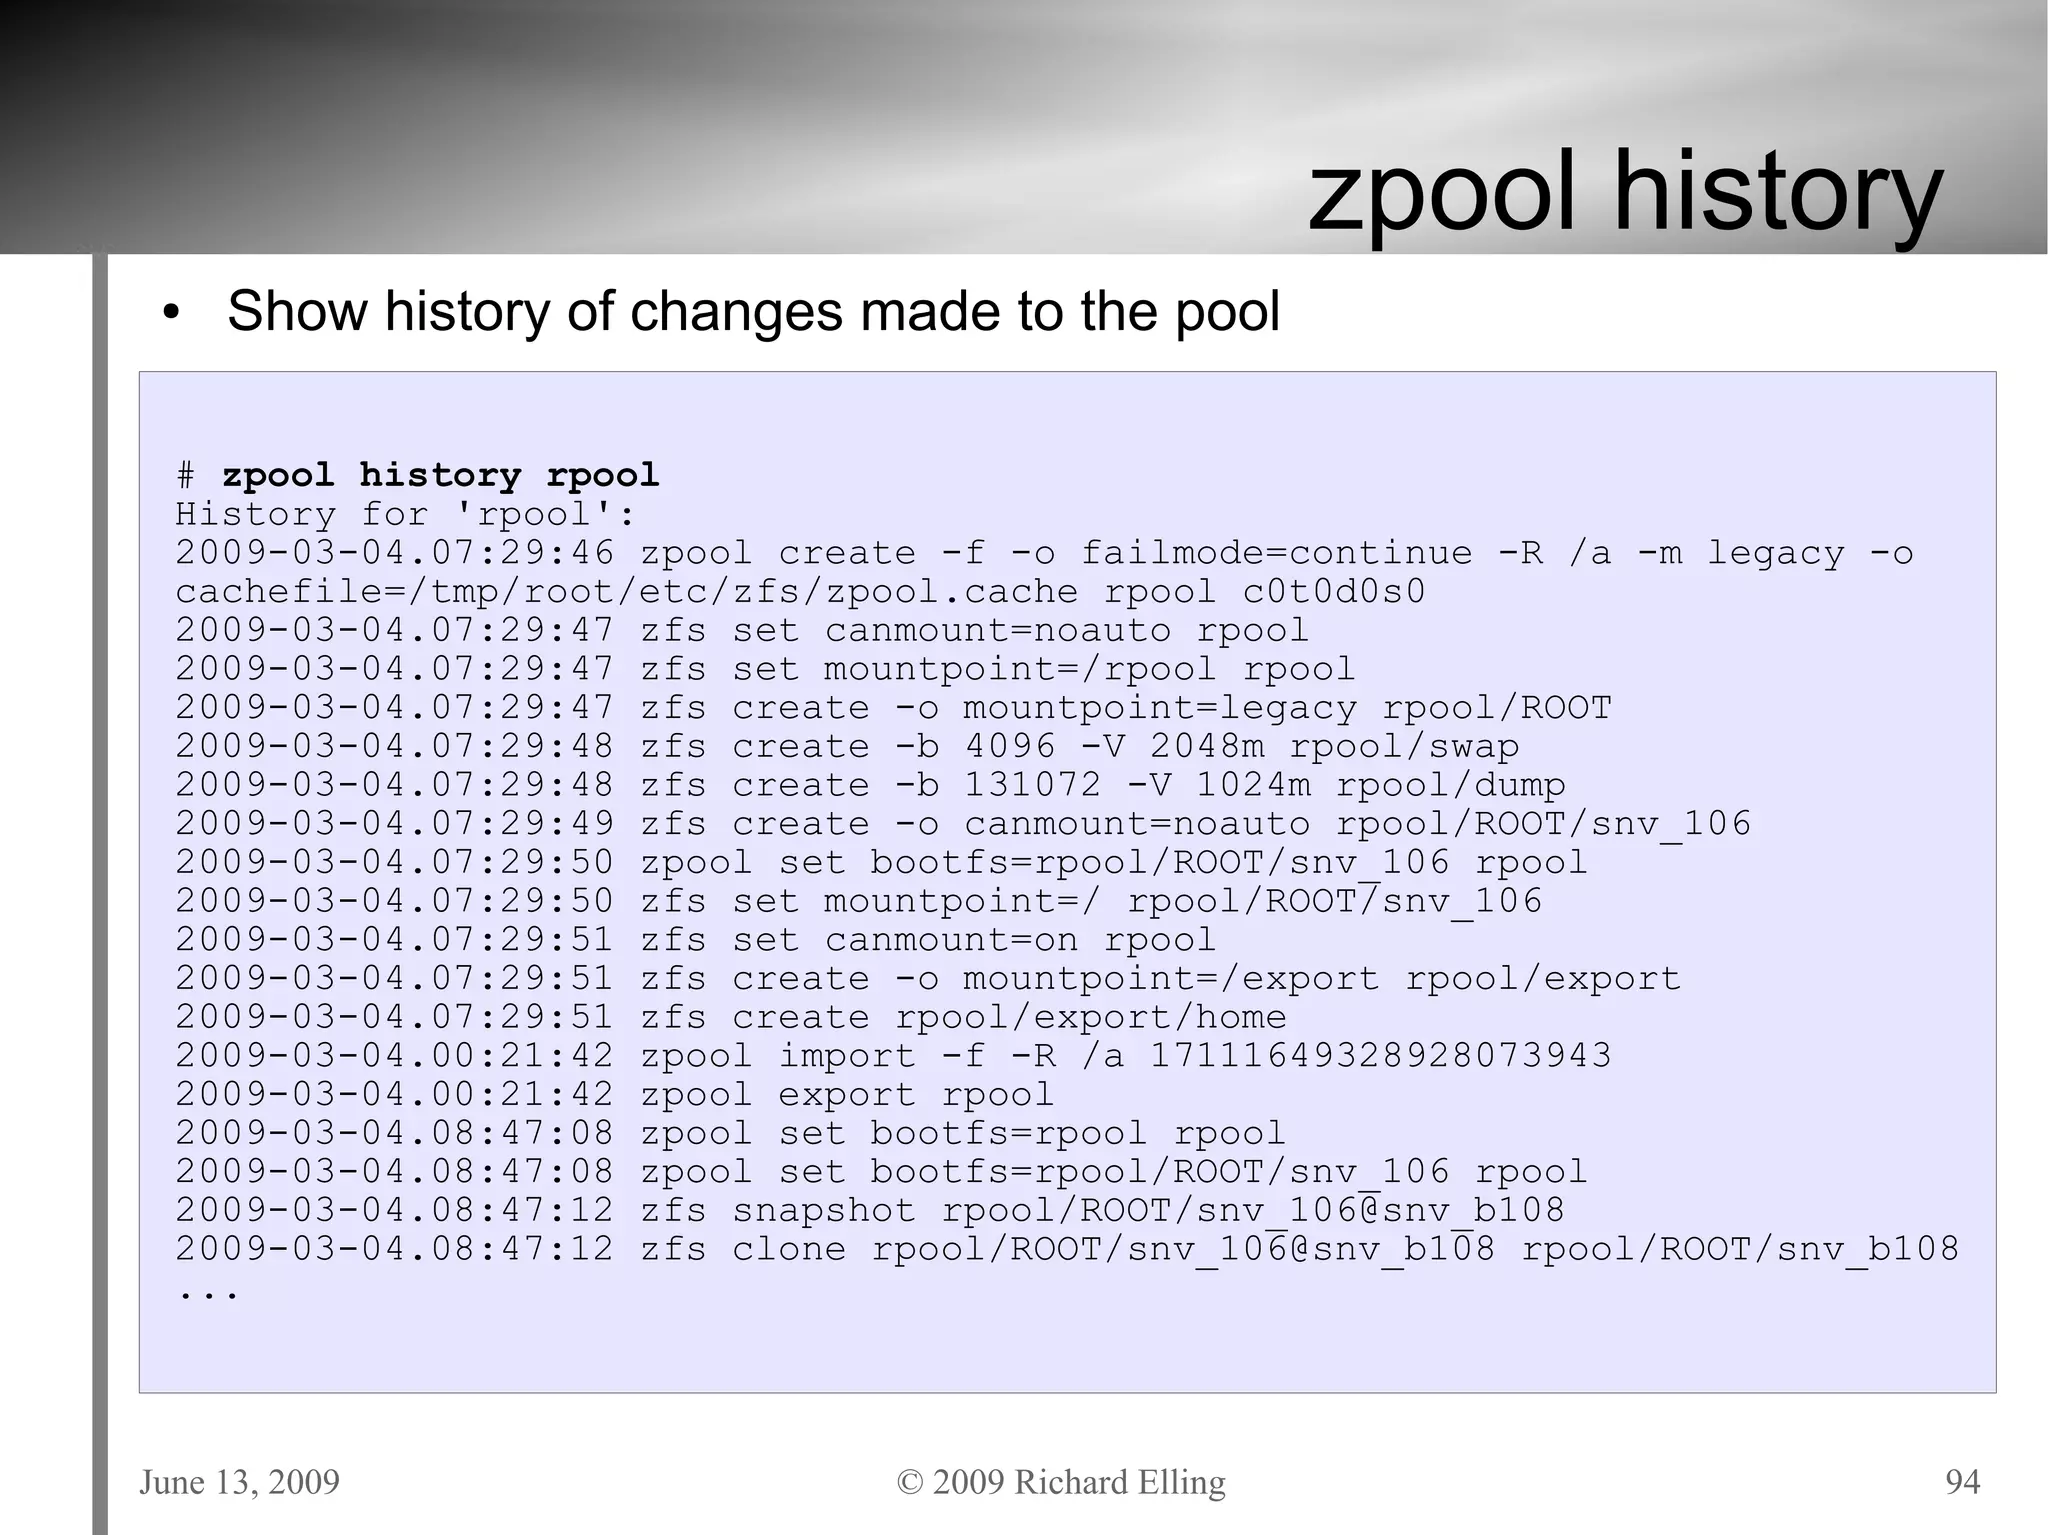Select the 'zfs snapshot rpool/ROOT/snv_106@snv_b108' line
This screenshot has width=2048, height=1535.
coord(870,1210)
